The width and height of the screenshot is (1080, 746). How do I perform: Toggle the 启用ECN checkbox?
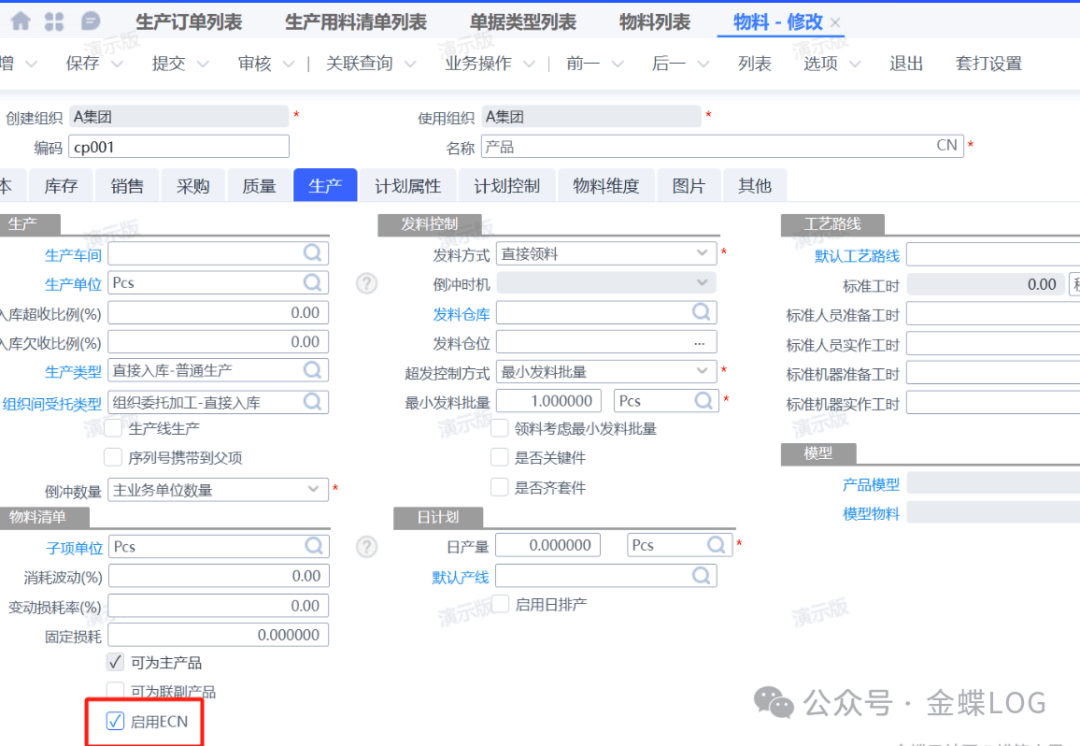click(x=115, y=721)
